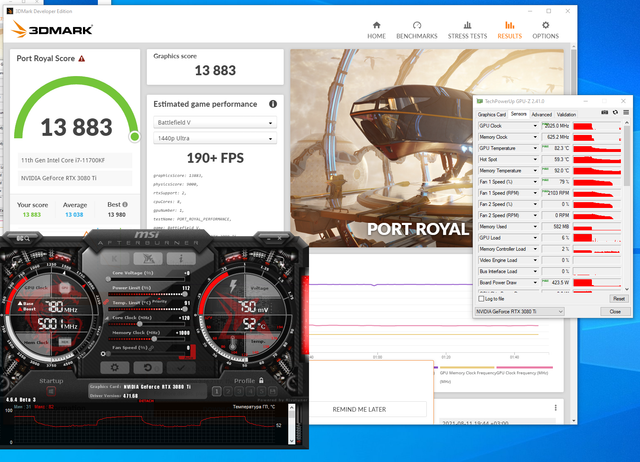Toggle Afterburner apply at Windows Startup button
The image size is (640, 462).
point(51,391)
